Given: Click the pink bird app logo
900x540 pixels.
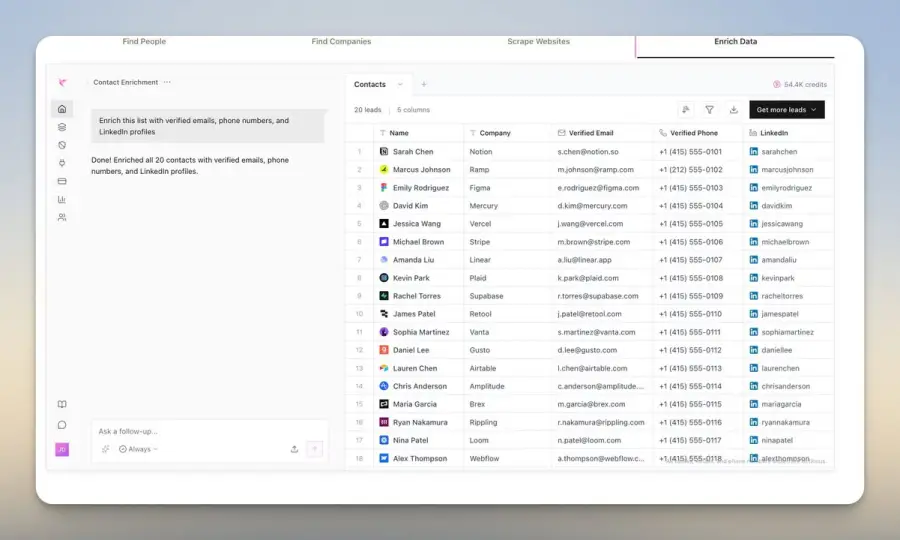Looking at the screenshot, I should (63, 83).
